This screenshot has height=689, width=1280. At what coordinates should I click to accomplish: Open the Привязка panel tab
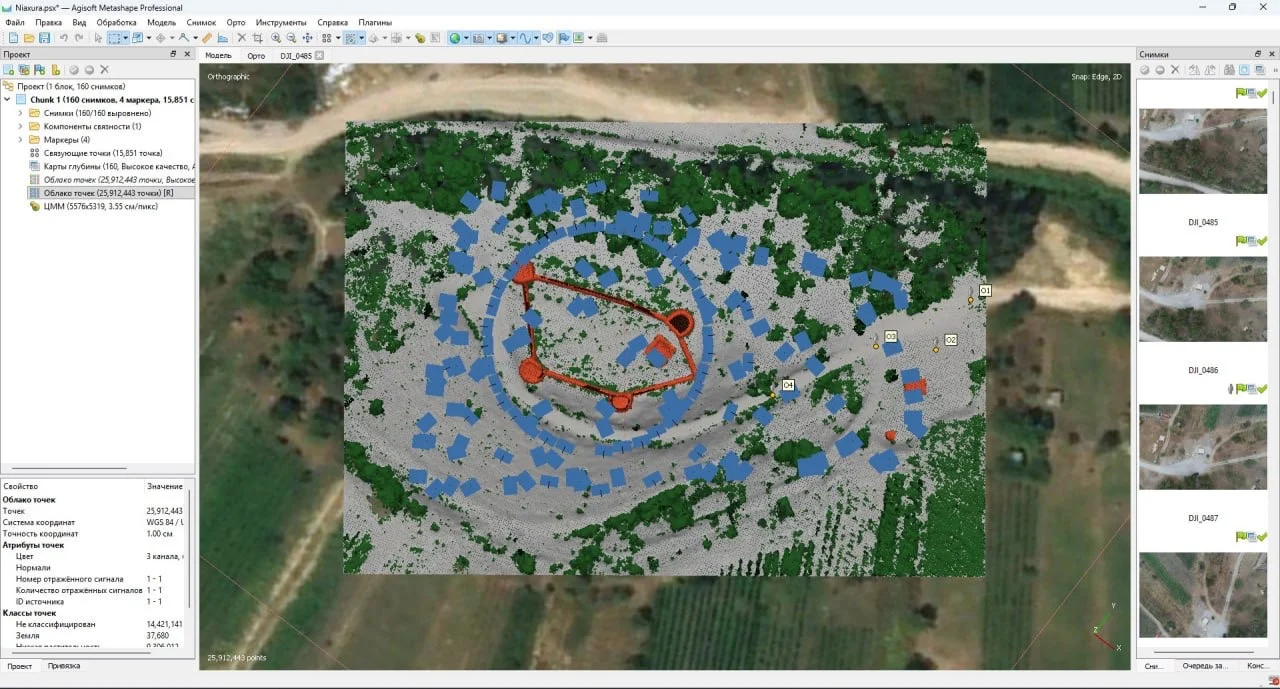pos(64,665)
